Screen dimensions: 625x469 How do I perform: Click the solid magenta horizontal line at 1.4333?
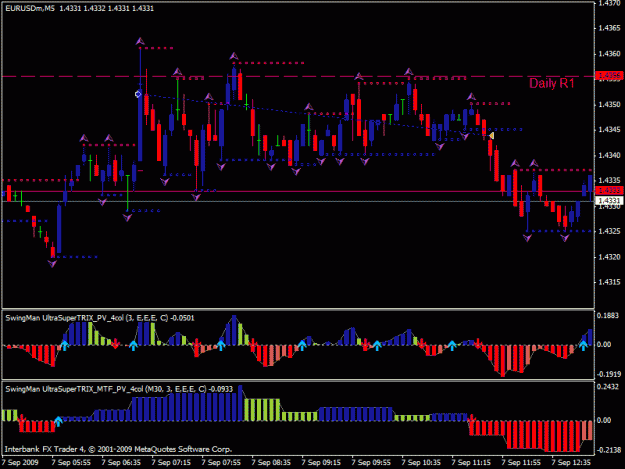click(298, 191)
